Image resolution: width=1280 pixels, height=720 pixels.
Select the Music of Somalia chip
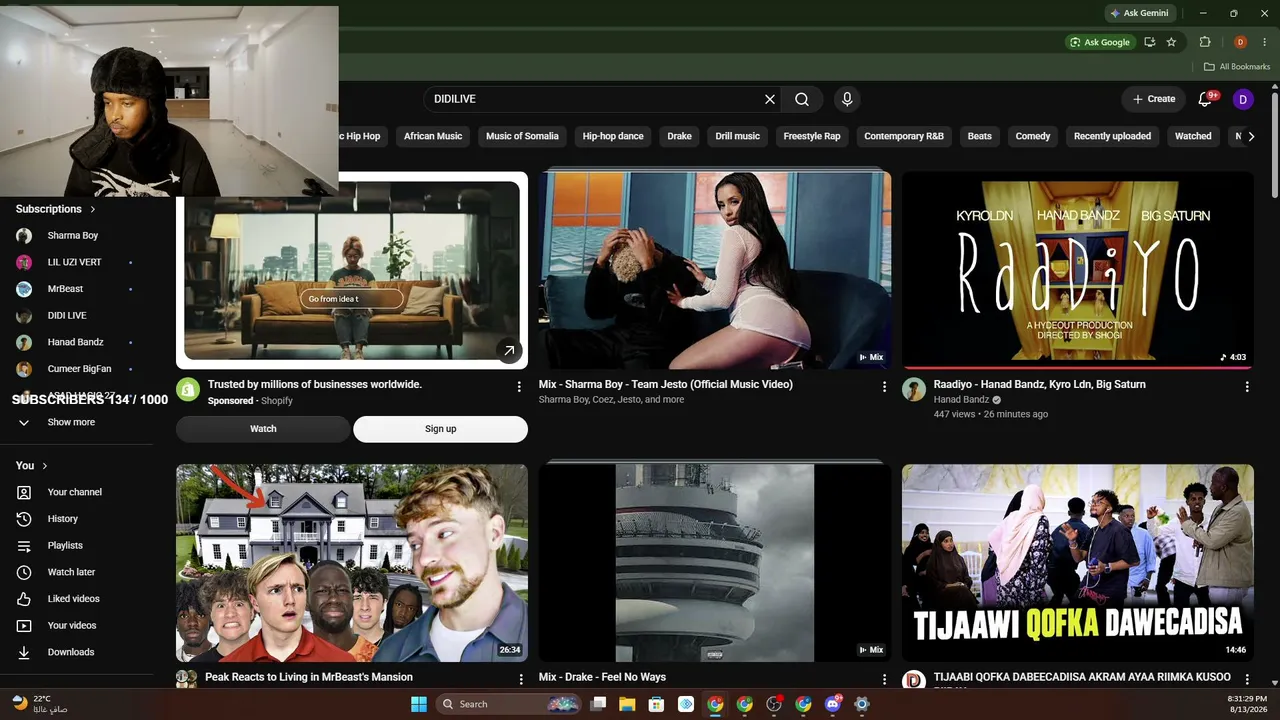[x=522, y=136]
